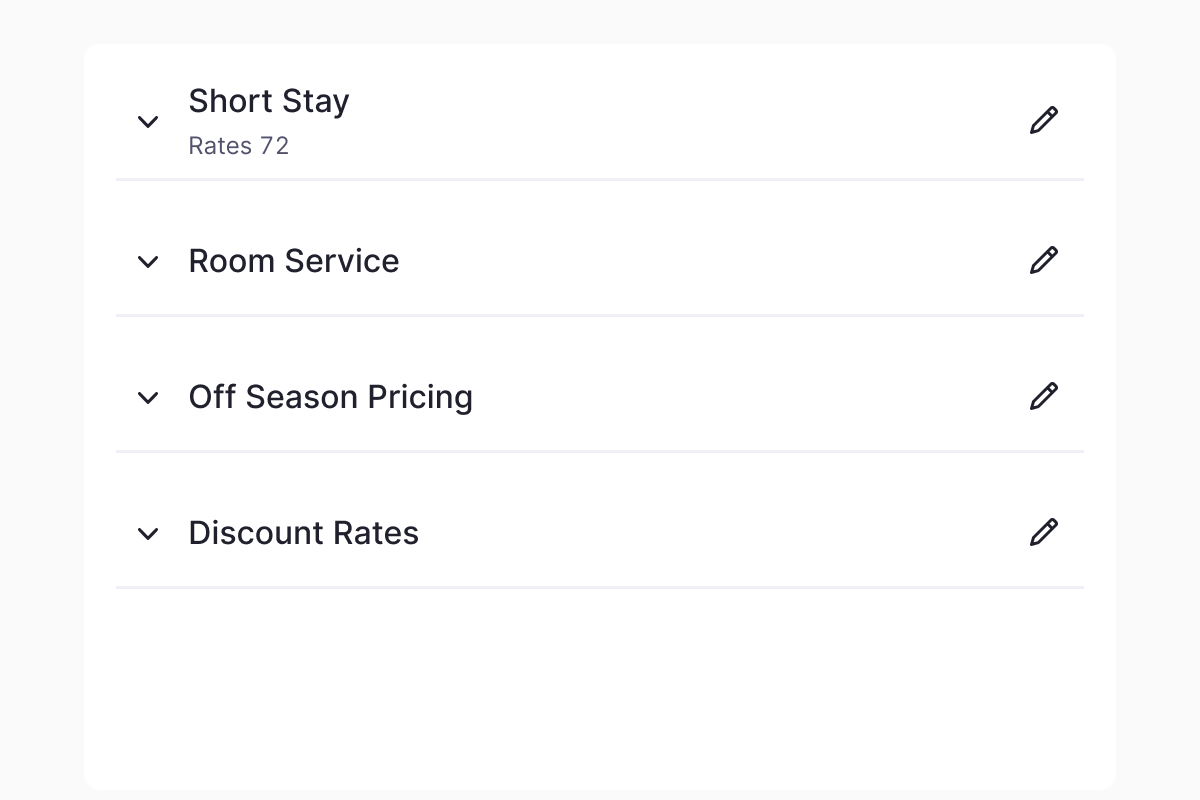Click the gray page background outside the card
Image resolution: width=1200 pixels, height=800 pixels.
pos(40,400)
